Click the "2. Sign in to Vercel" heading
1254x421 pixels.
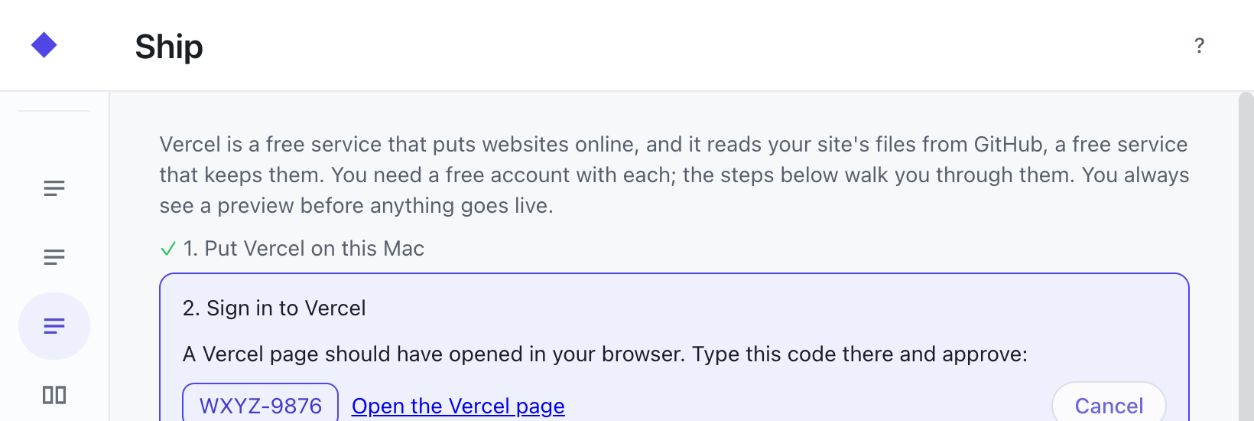tap(274, 308)
